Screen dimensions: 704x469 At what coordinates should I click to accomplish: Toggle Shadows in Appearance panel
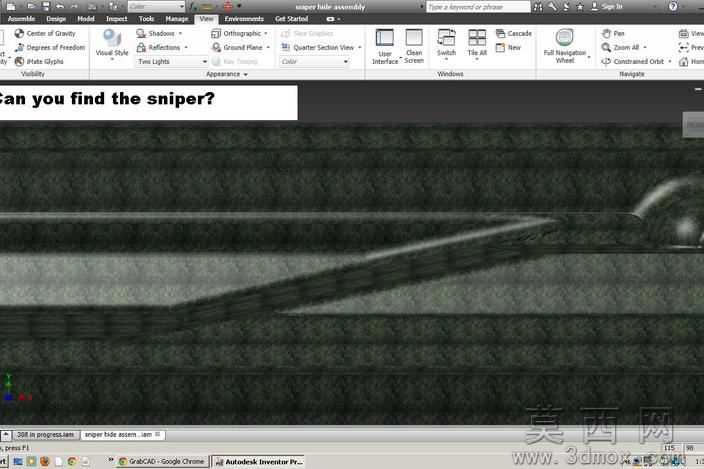coord(155,33)
